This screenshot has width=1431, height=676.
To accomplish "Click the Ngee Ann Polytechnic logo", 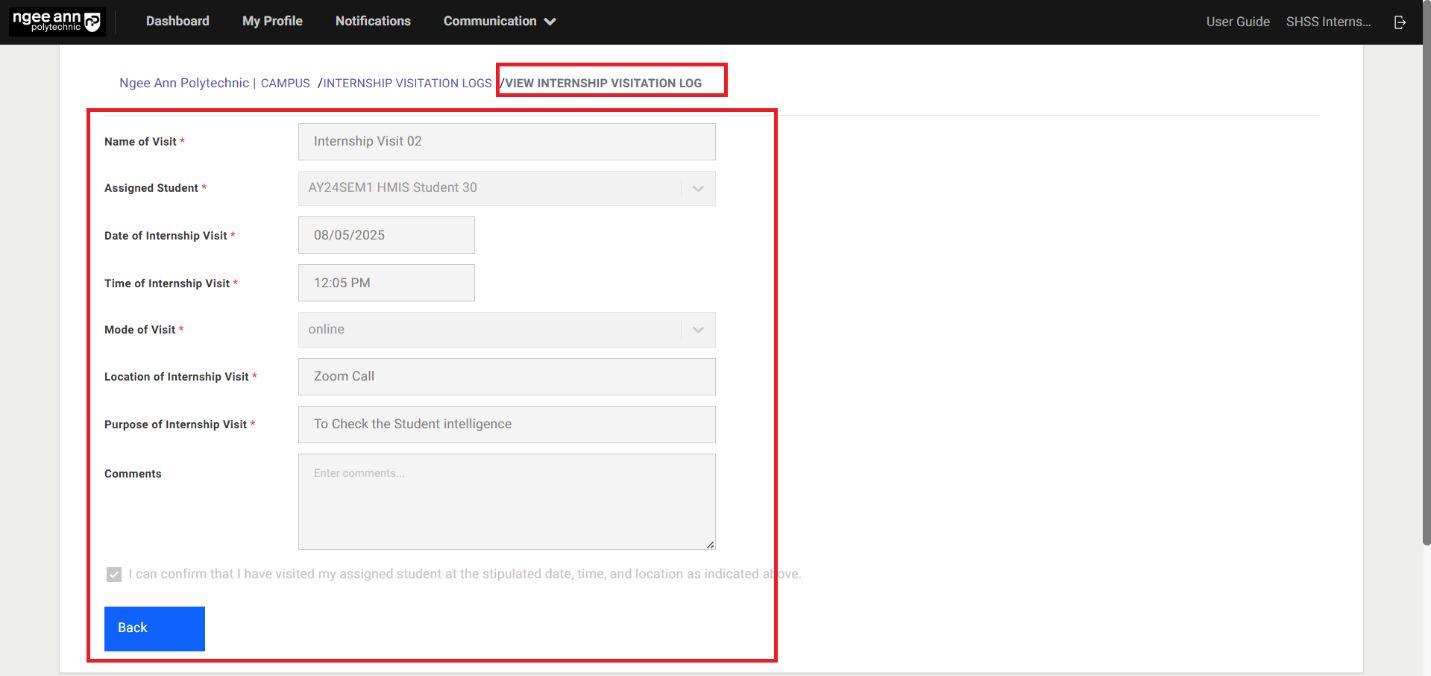I will tap(57, 22).
